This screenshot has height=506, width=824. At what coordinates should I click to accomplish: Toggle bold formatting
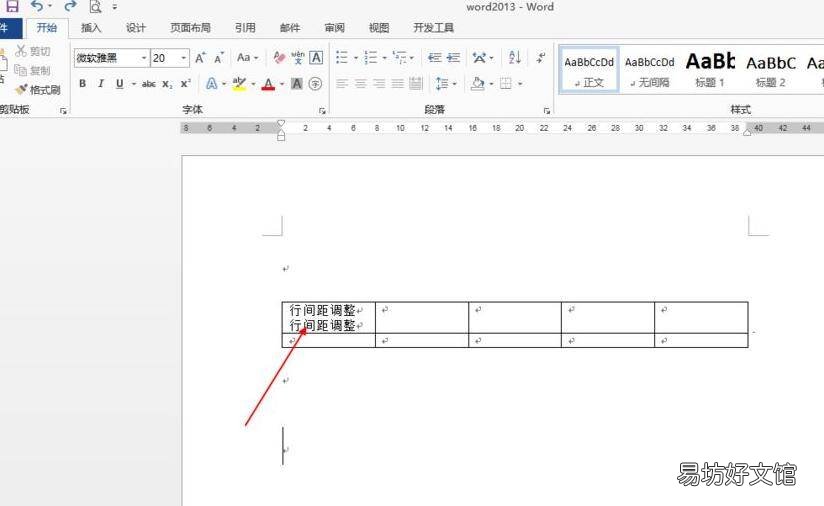pyautogui.click(x=83, y=84)
